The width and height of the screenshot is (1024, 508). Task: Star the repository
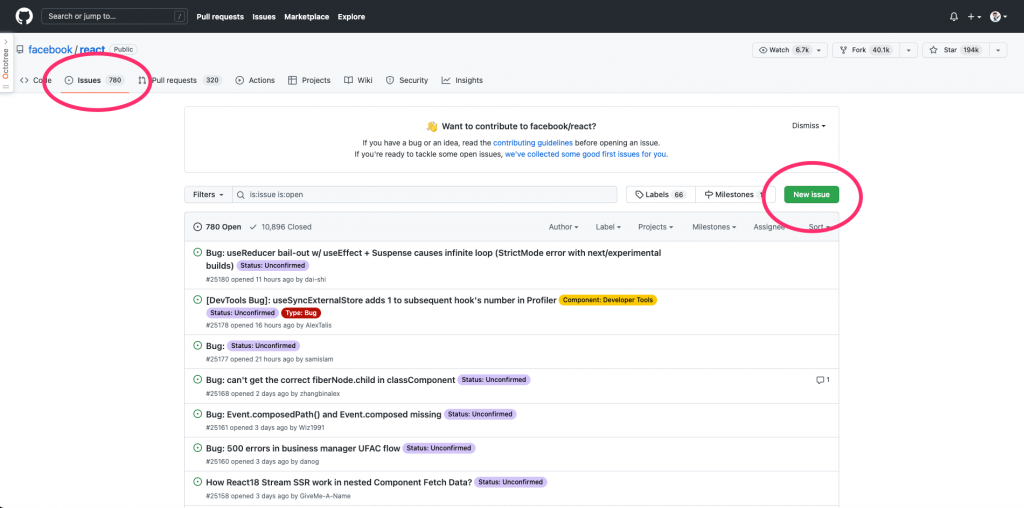point(956,50)
